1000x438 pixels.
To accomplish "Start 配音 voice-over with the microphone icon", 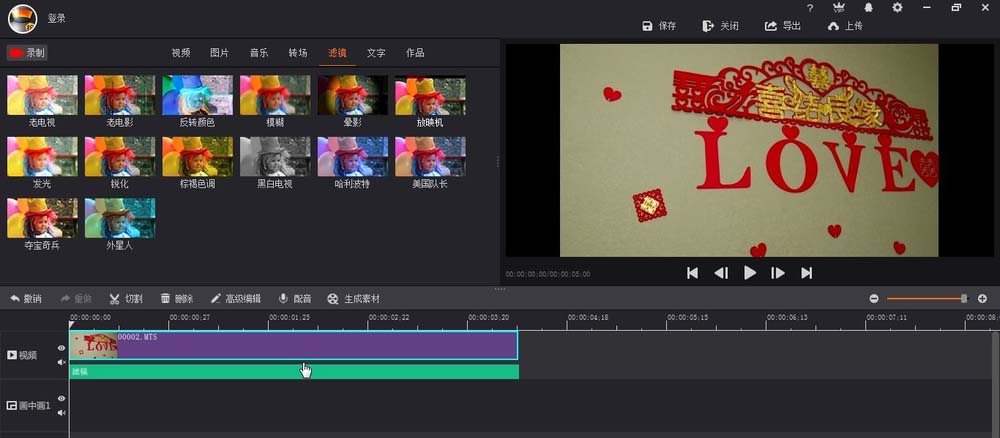I will [x=295, y=298].
